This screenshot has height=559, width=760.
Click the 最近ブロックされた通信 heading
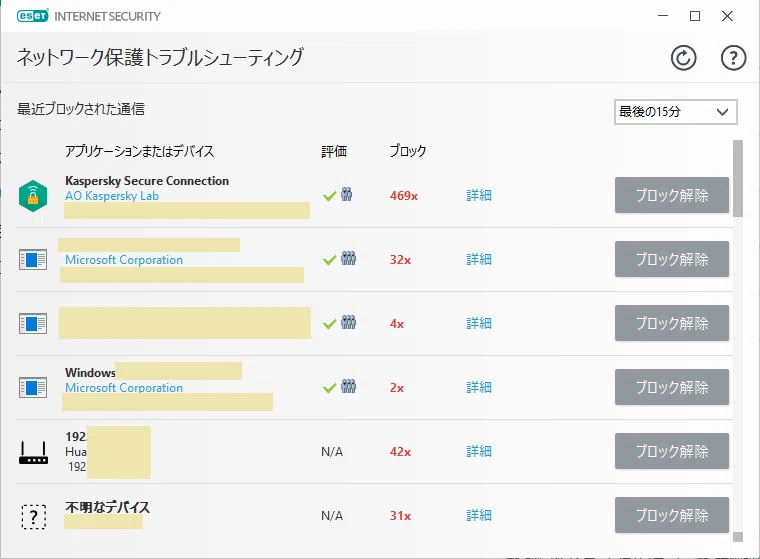(81, 109)
